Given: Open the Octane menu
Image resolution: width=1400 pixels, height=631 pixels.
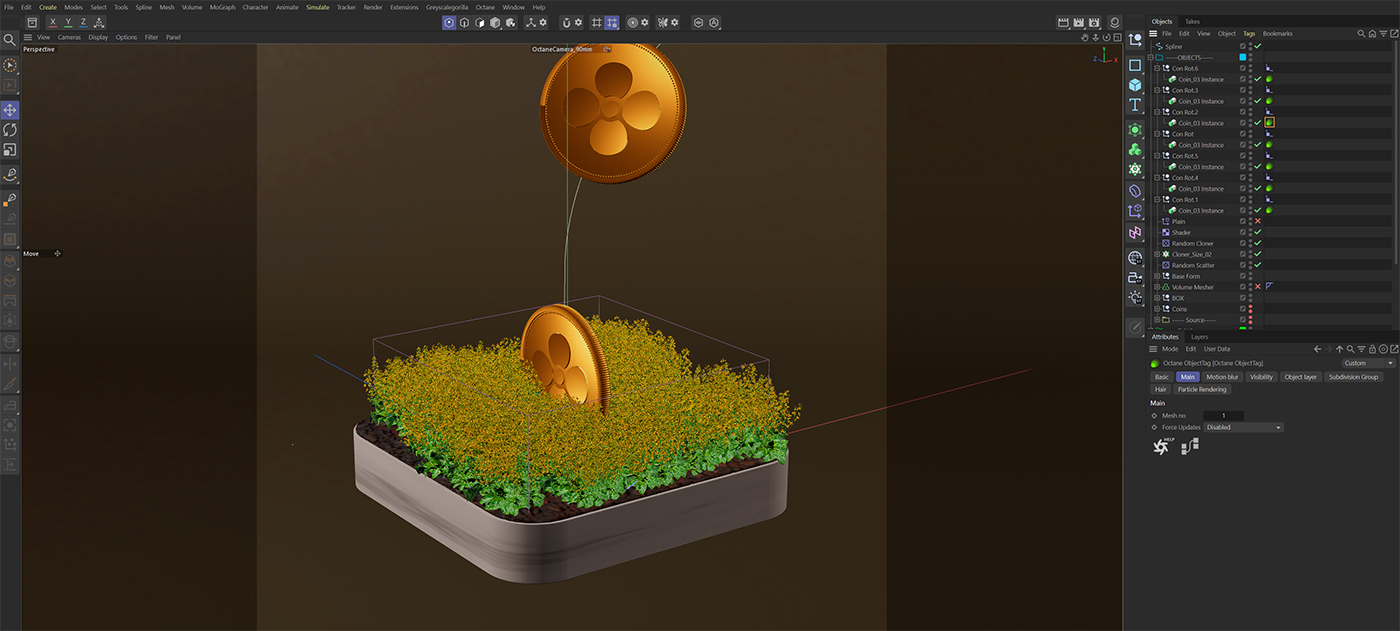Looking at the screenshot, I should 484,7.
